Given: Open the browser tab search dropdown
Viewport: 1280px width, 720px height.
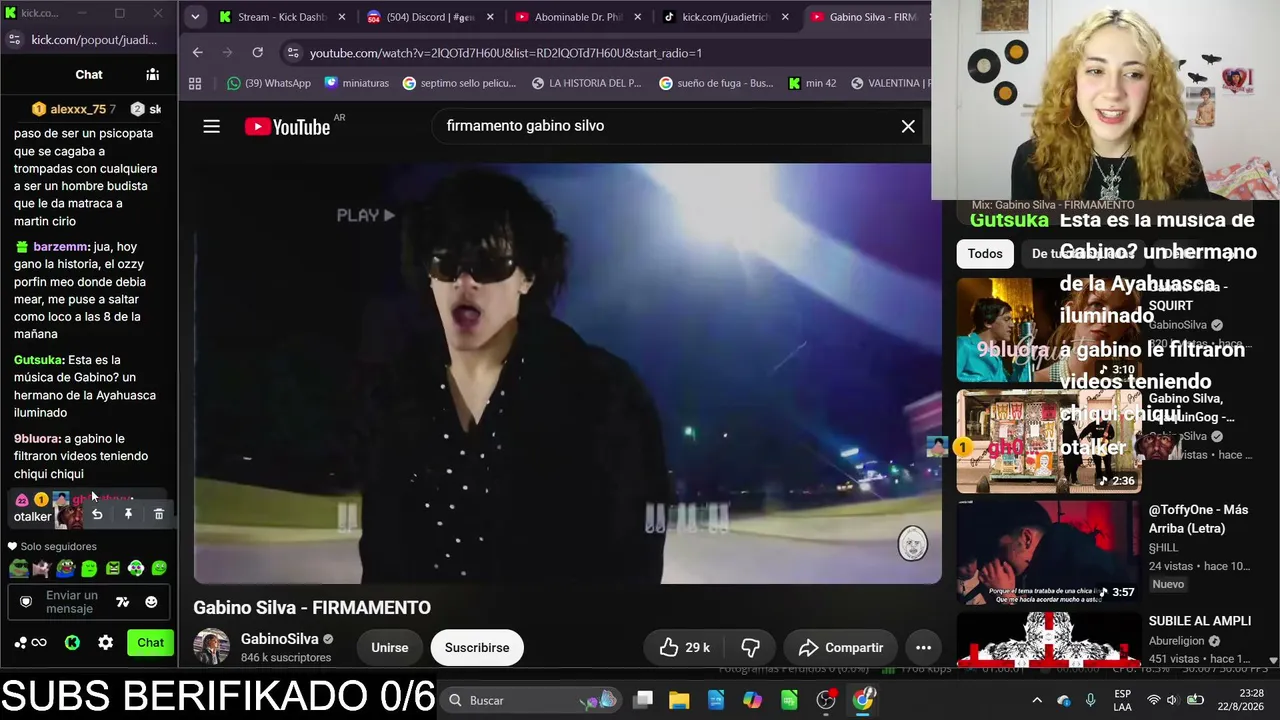Looking at the screenshot, I should tap(195, 17).
